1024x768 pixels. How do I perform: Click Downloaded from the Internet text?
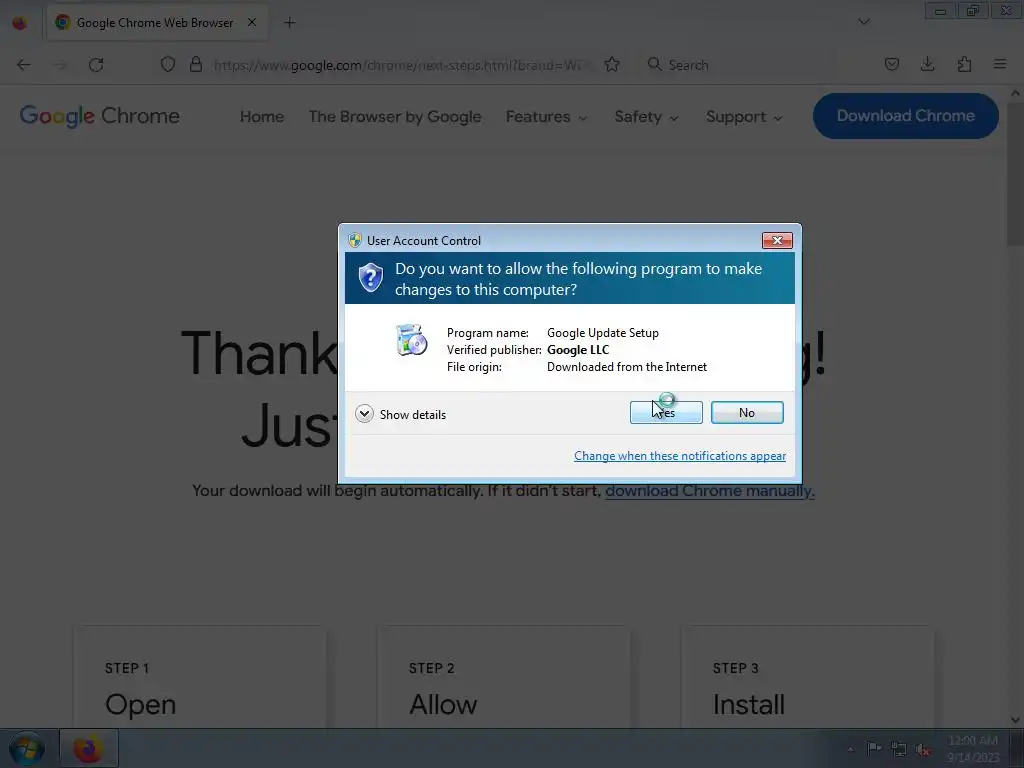pyautogui.click(x=626, y=366)
